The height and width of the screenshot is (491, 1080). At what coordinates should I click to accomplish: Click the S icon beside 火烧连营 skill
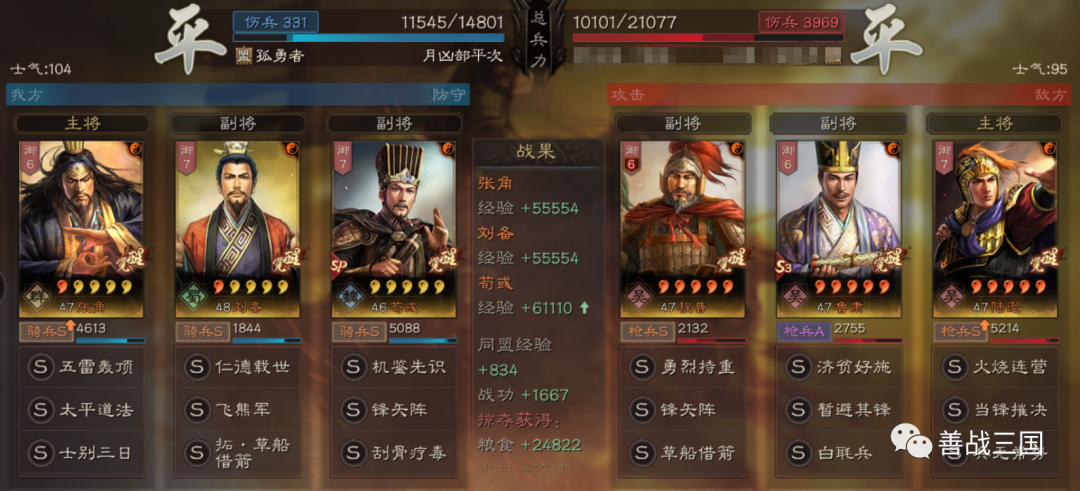pyautogui.click(x=954, y=366)
